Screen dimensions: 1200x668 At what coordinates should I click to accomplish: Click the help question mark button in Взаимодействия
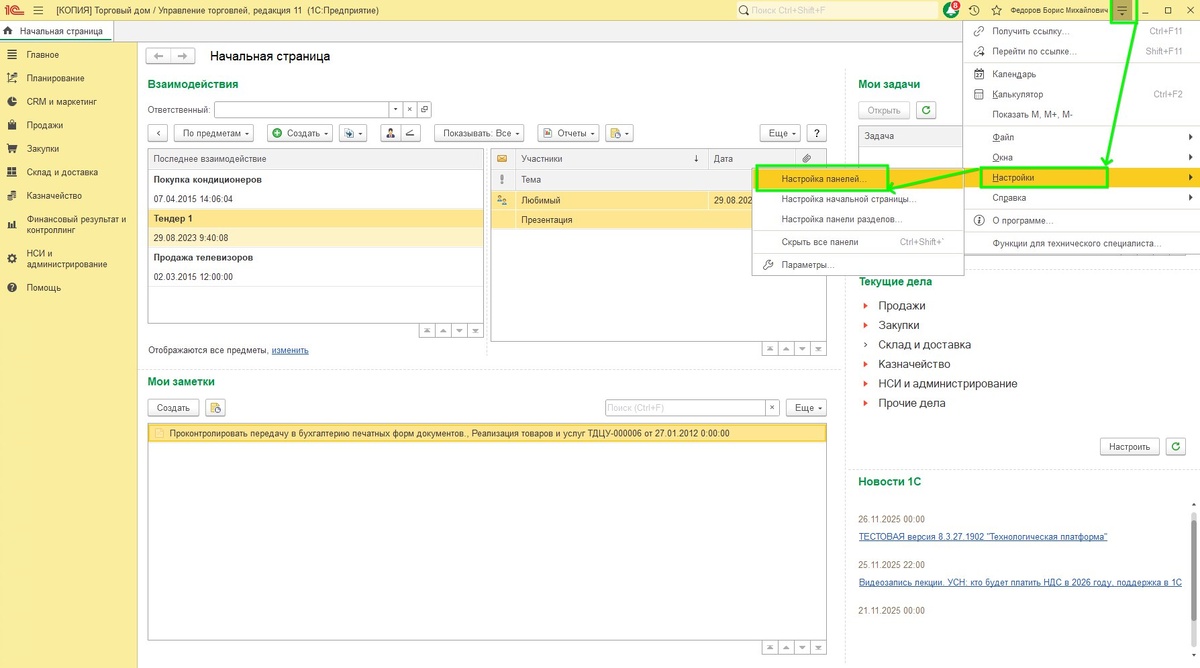817,133
